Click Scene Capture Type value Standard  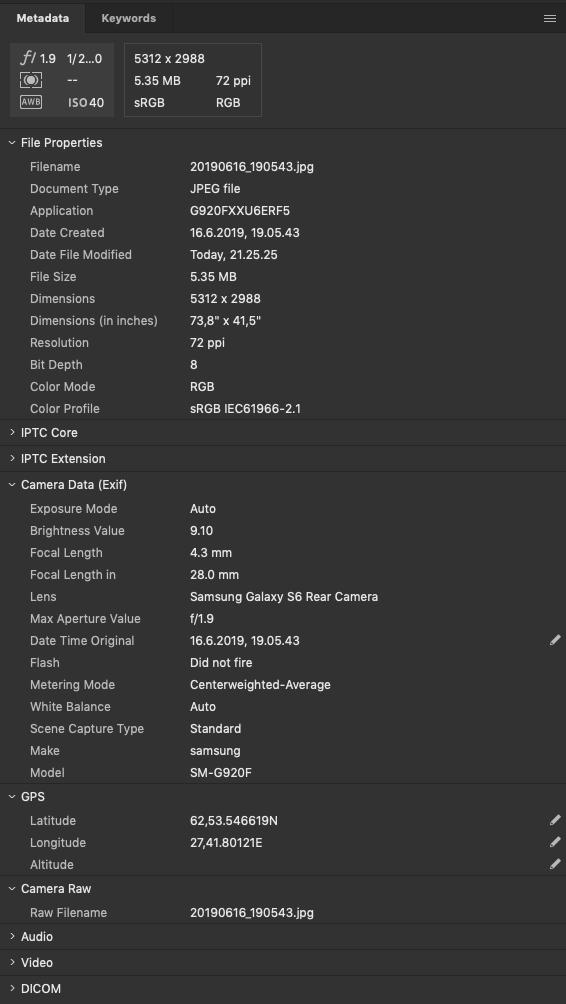coord(216,729)
